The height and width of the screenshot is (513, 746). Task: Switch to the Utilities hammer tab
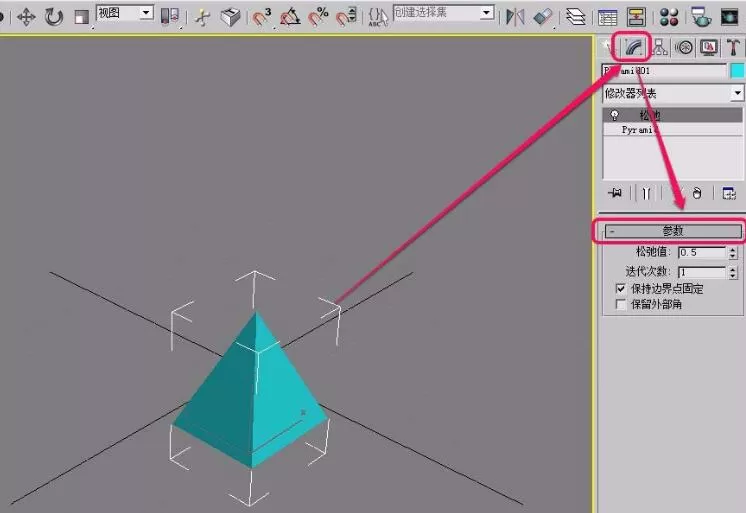pyautogui.click(x=733, y=47)
